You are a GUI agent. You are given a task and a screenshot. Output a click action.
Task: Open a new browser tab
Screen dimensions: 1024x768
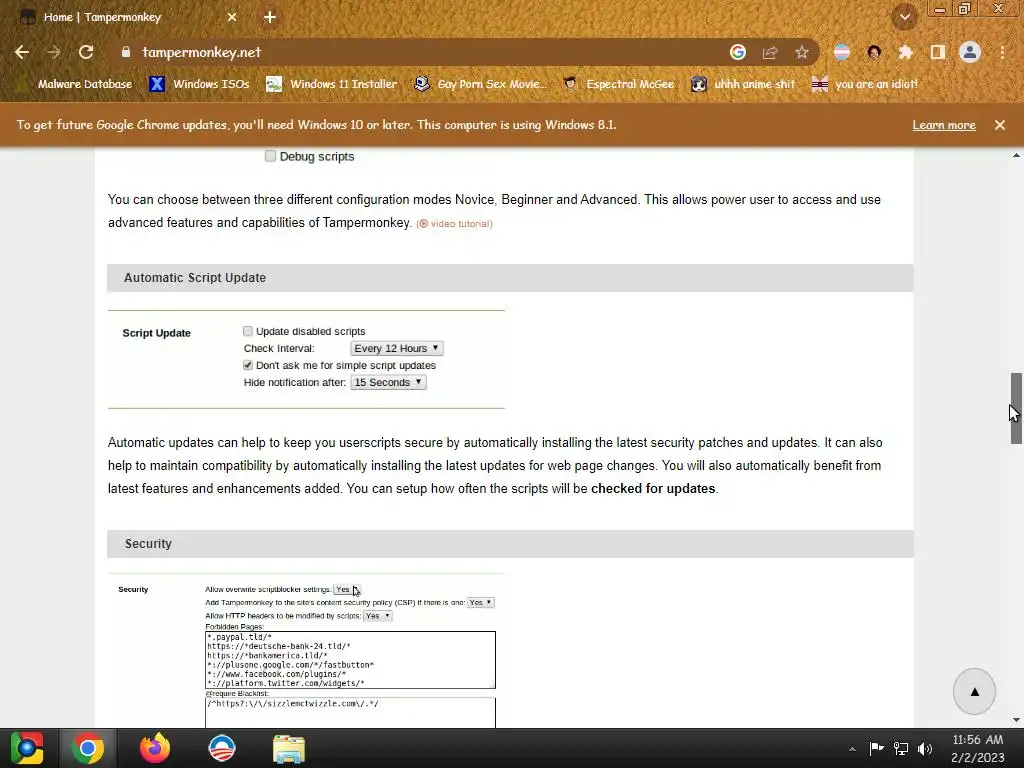point(270,17)
